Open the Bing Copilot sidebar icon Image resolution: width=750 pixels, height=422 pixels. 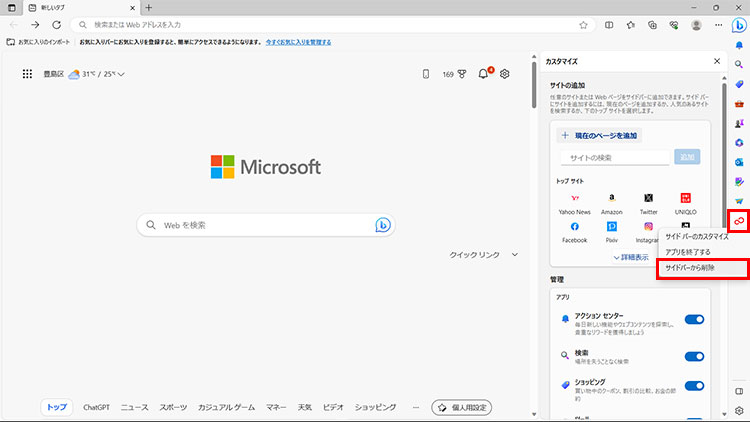(x=738, y=25)
